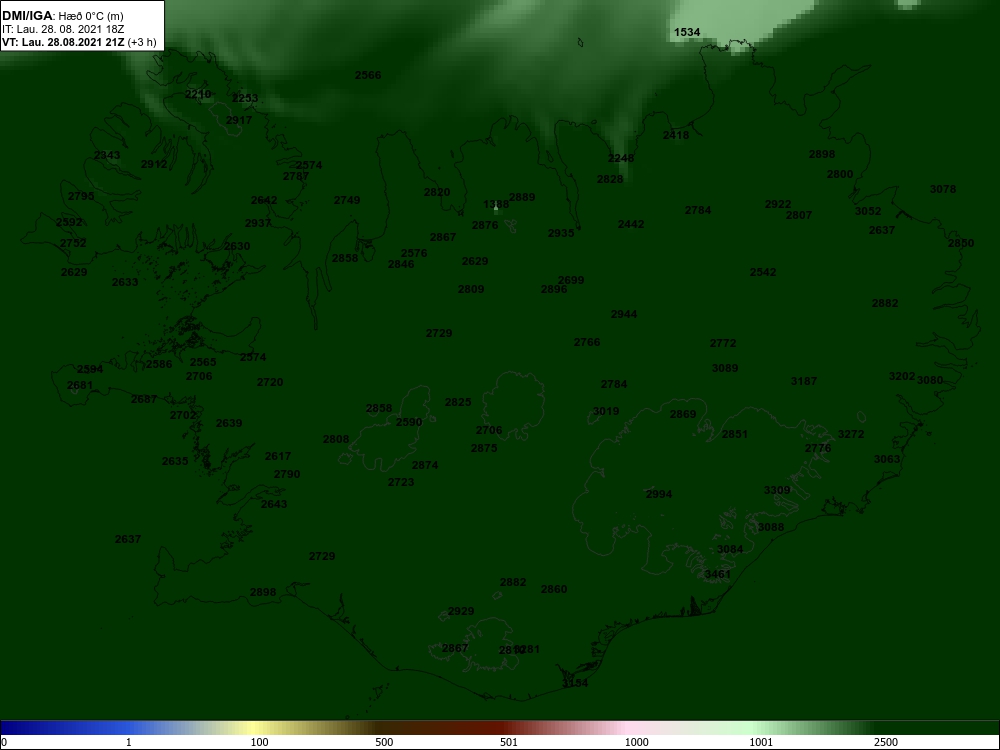Click the 2681 map value
This screenshot has height=750, width=1000.
[80, 385]
